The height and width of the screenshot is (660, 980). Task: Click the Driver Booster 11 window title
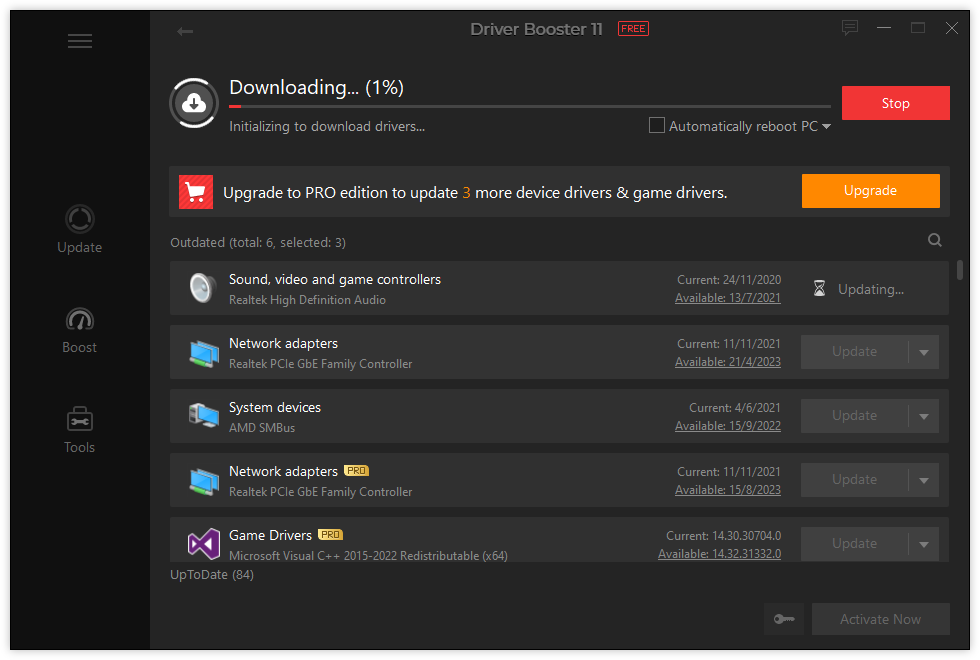[x=536, y=29]
